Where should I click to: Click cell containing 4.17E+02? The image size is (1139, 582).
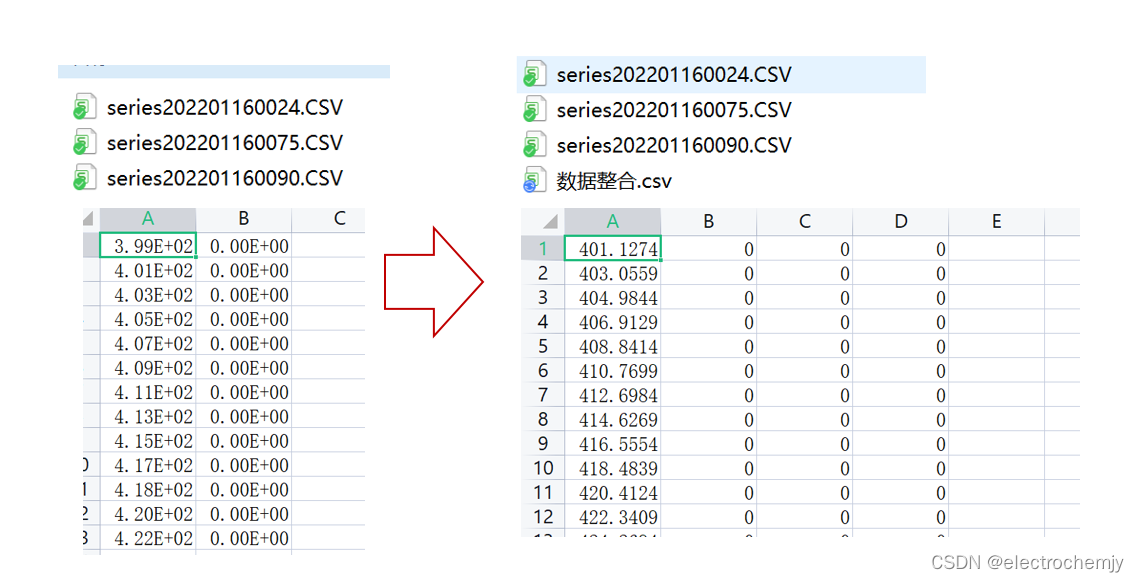(148, 465)
